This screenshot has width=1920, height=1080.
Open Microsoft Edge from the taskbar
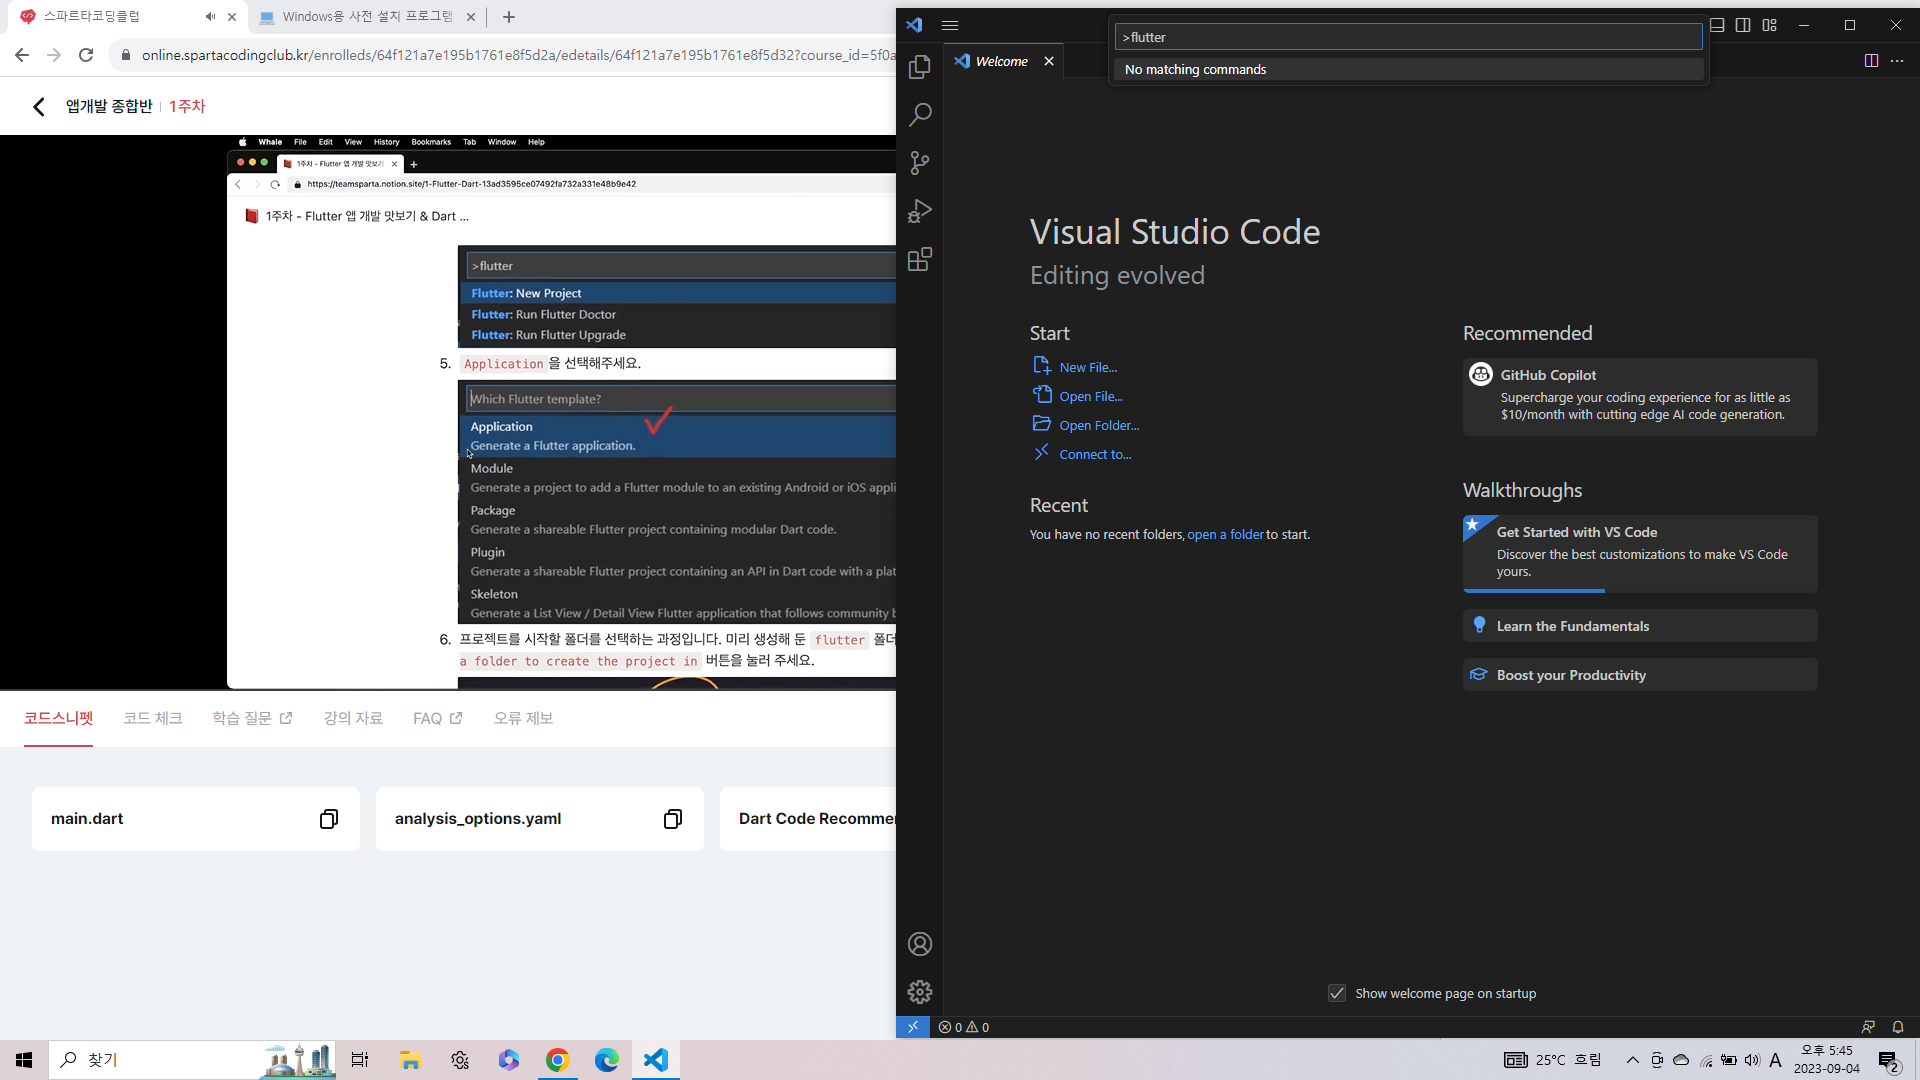tap(607, 1060)
